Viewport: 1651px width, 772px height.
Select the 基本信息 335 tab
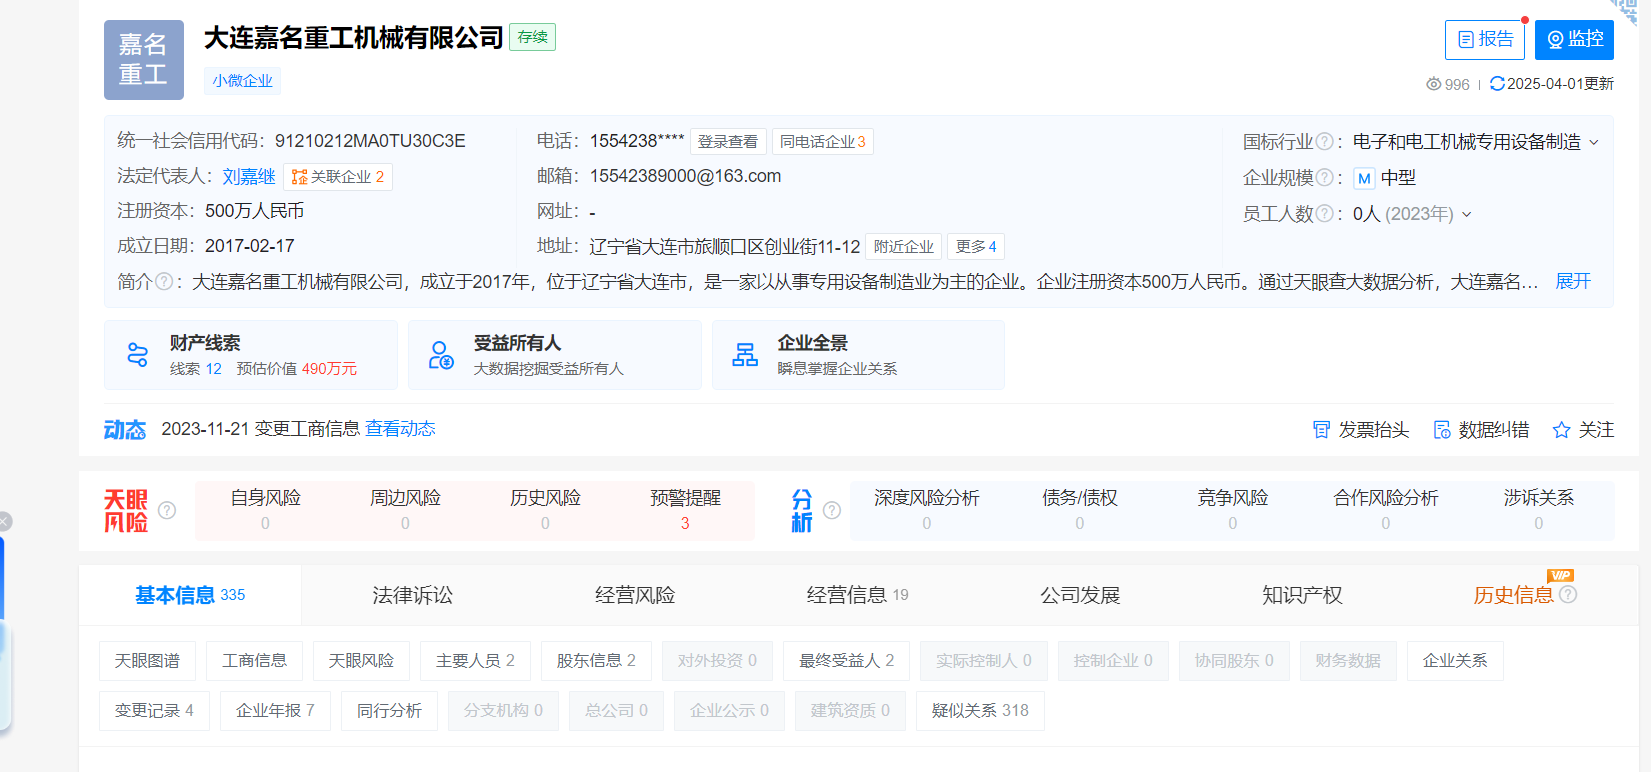(190, 595)
